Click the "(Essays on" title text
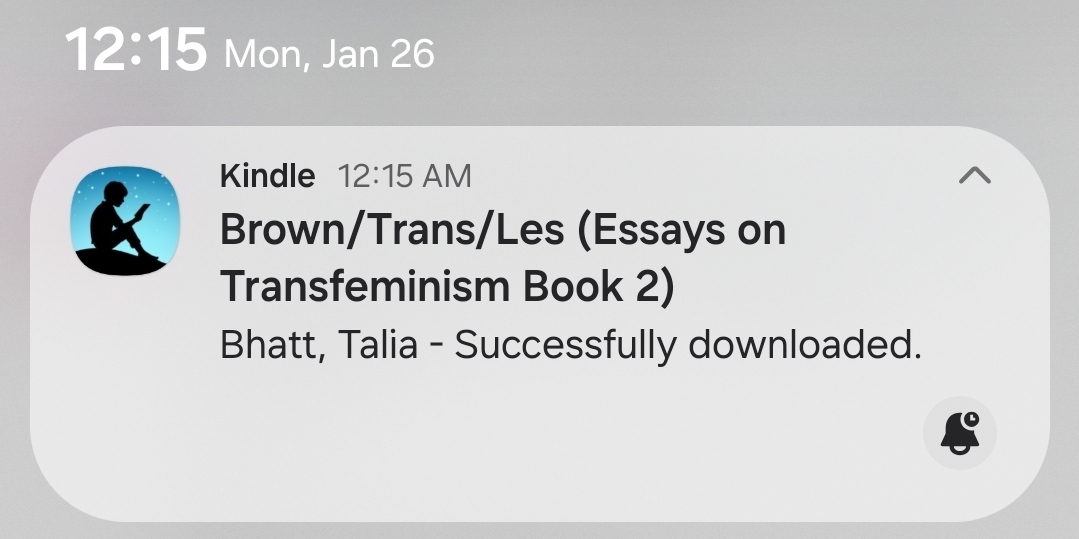1079x539 pixels. (x=683, y=231)
